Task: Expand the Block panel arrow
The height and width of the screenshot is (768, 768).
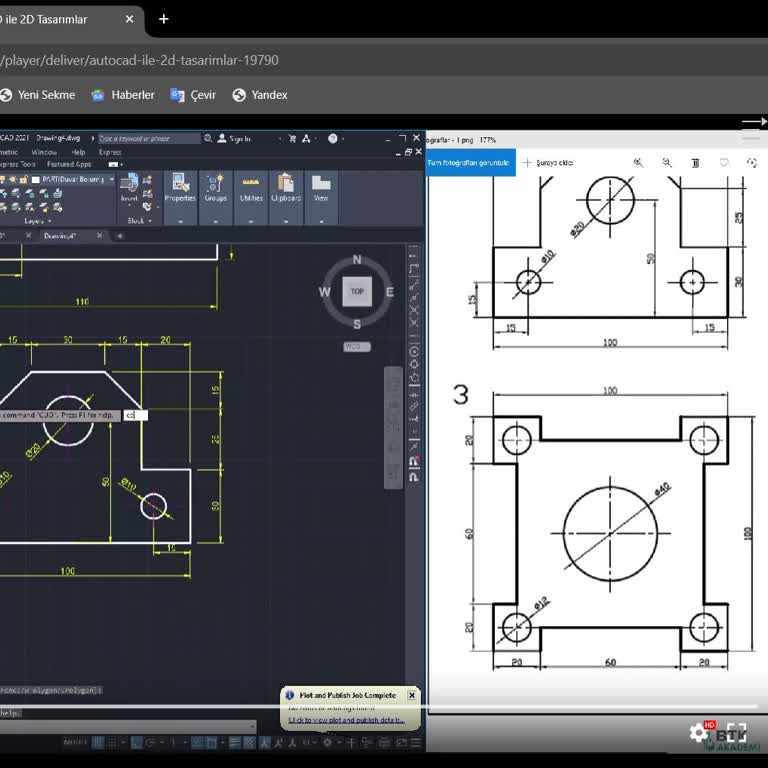Action: pyautogui.click(x=150, y=221)
